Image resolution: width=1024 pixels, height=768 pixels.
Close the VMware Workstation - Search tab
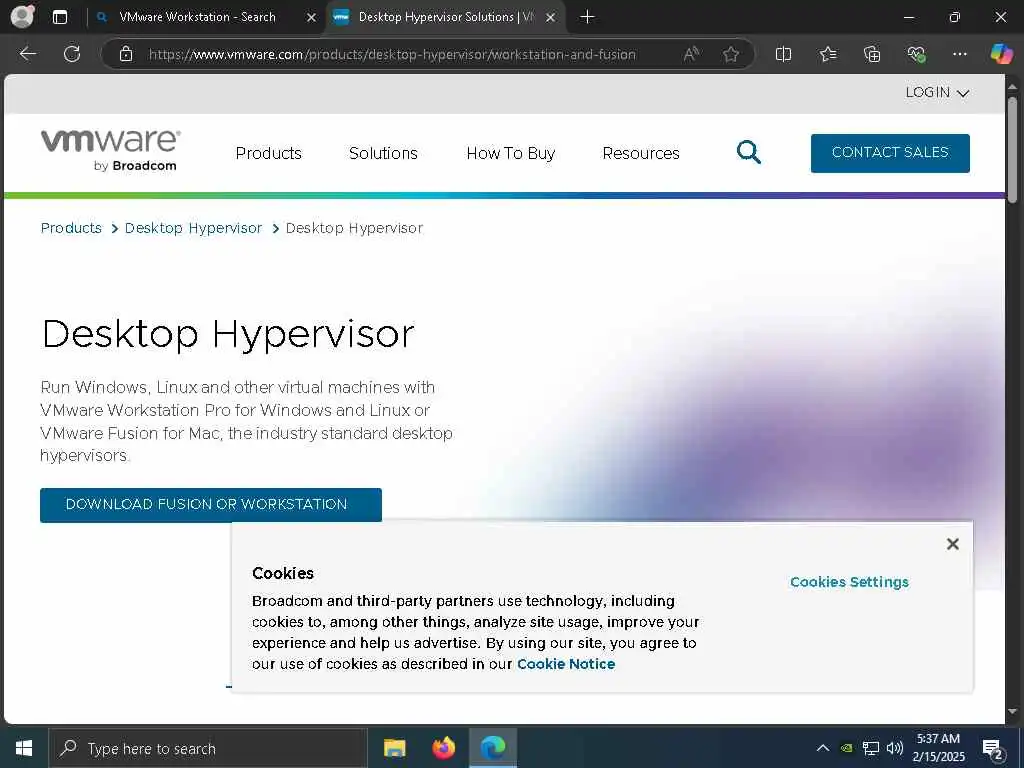312,18
